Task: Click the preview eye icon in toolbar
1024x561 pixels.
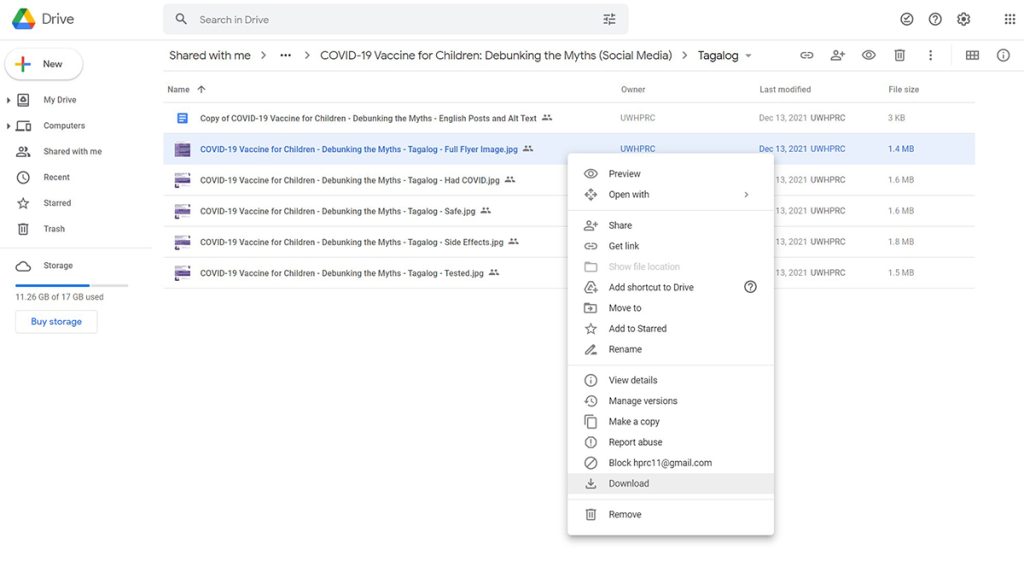Action: coord(868,56)
